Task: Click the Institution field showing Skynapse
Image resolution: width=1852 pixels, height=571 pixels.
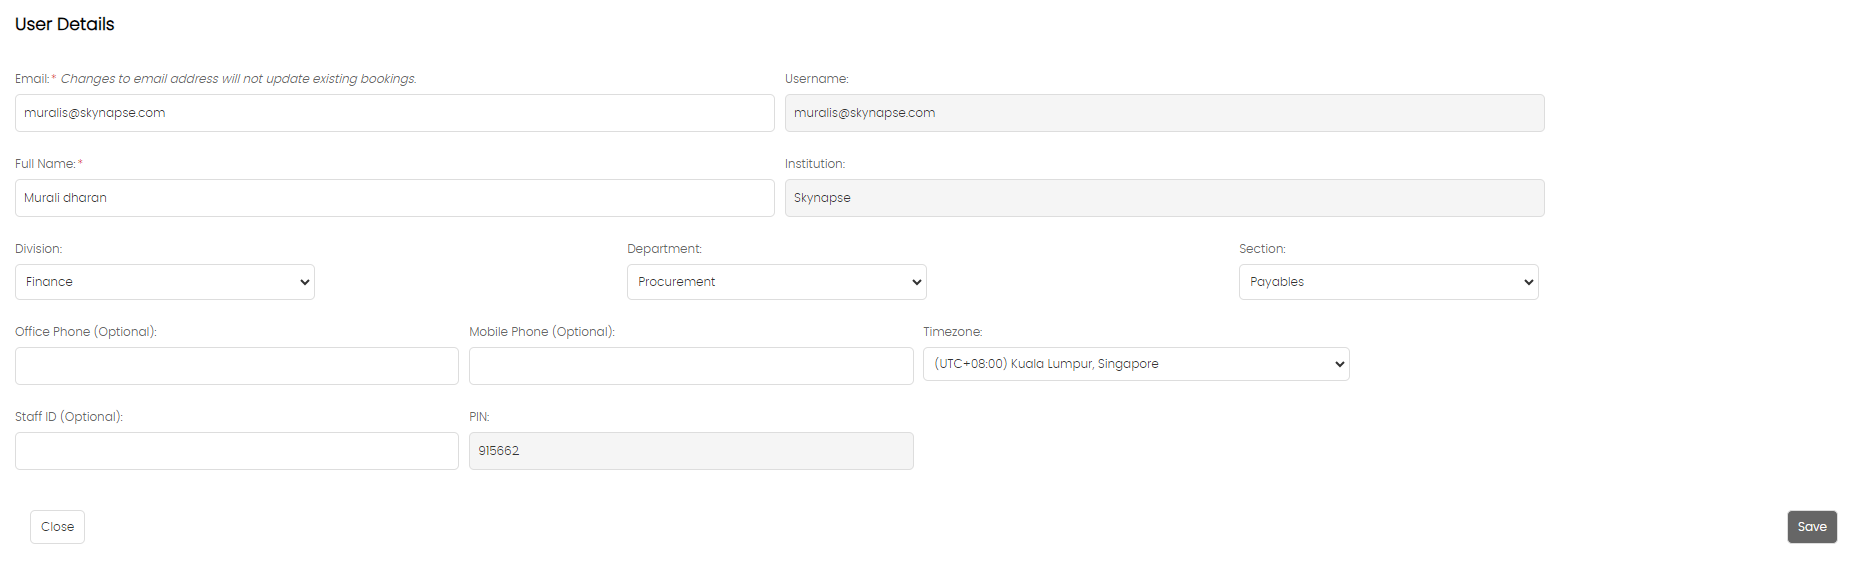Action: pyautogui.click(x=1165, y=198)
